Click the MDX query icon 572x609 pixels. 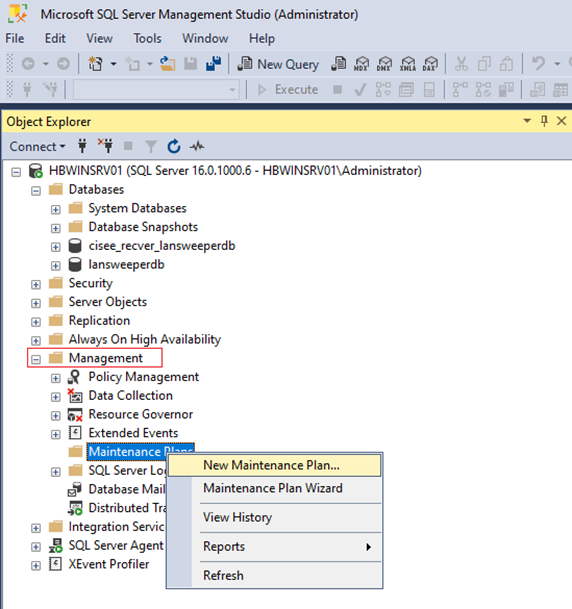pos(361,64)
